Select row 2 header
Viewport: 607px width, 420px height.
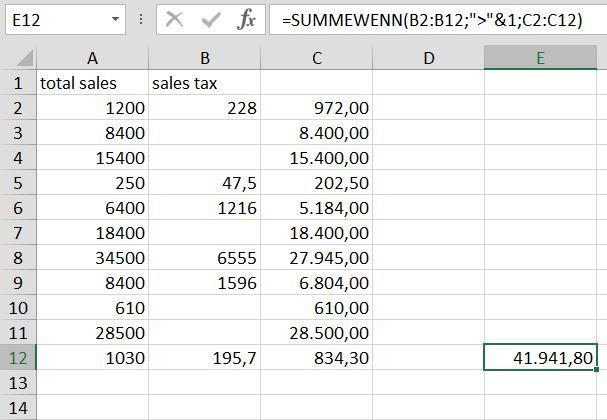(18, 108)
